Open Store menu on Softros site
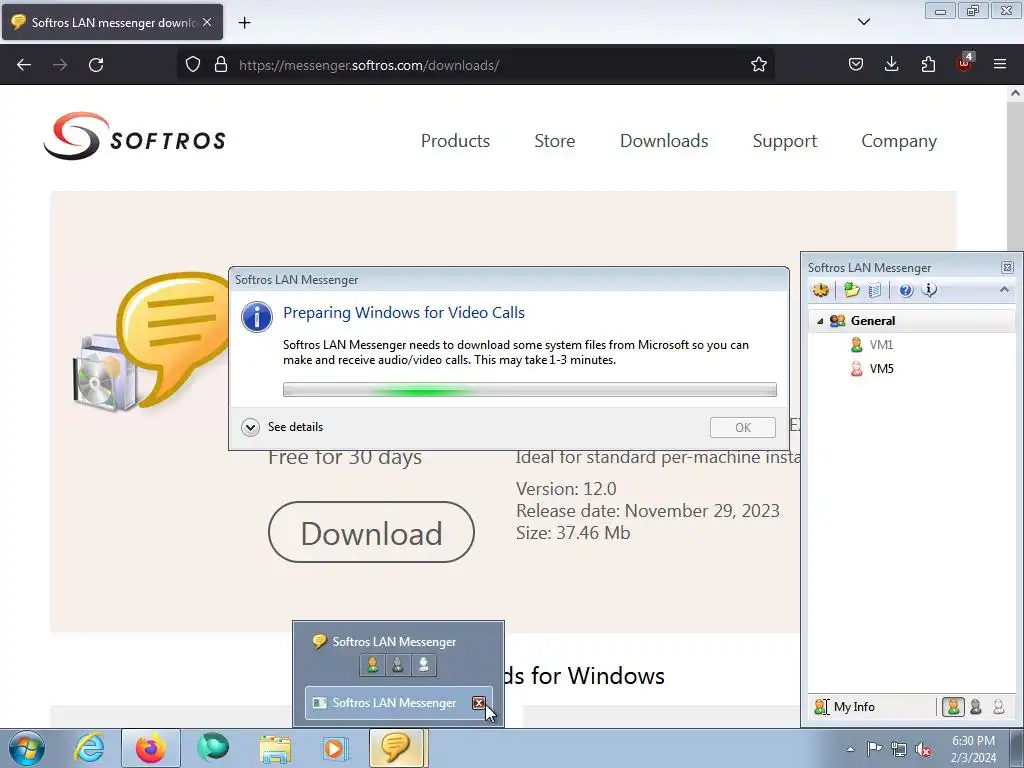The image size is (1024, 768). click(x=554, y=141)
